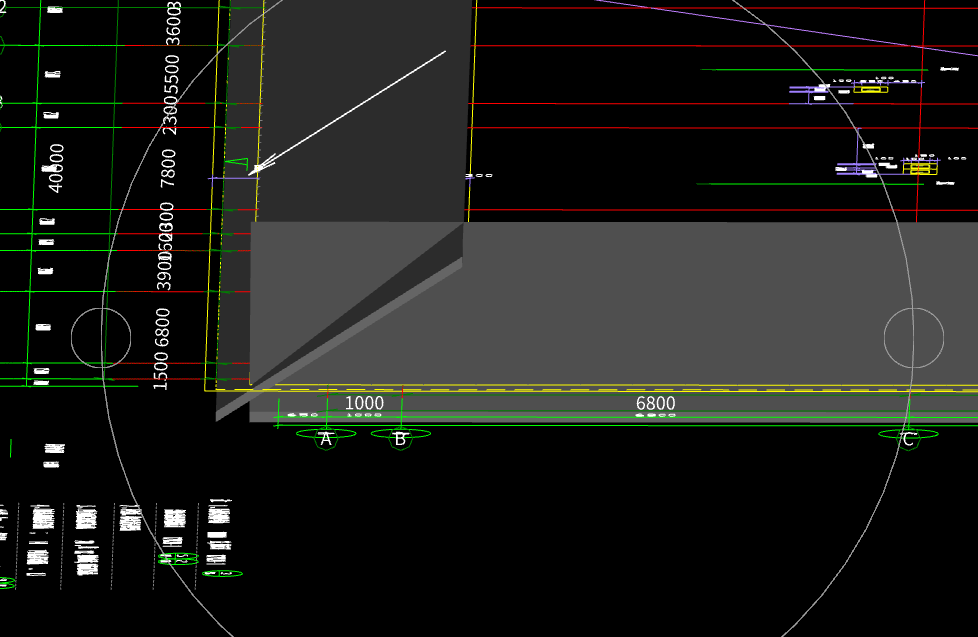
Task: Click the left orbit ring handle circle
Action: point(101,338)
